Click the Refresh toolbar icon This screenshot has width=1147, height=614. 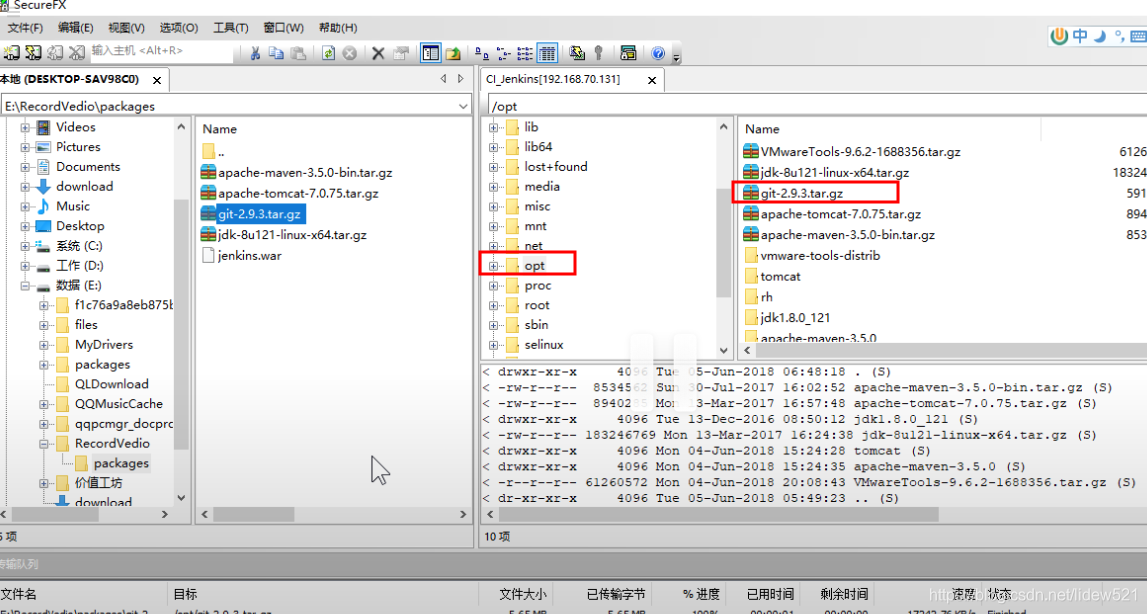coord(328,53)
